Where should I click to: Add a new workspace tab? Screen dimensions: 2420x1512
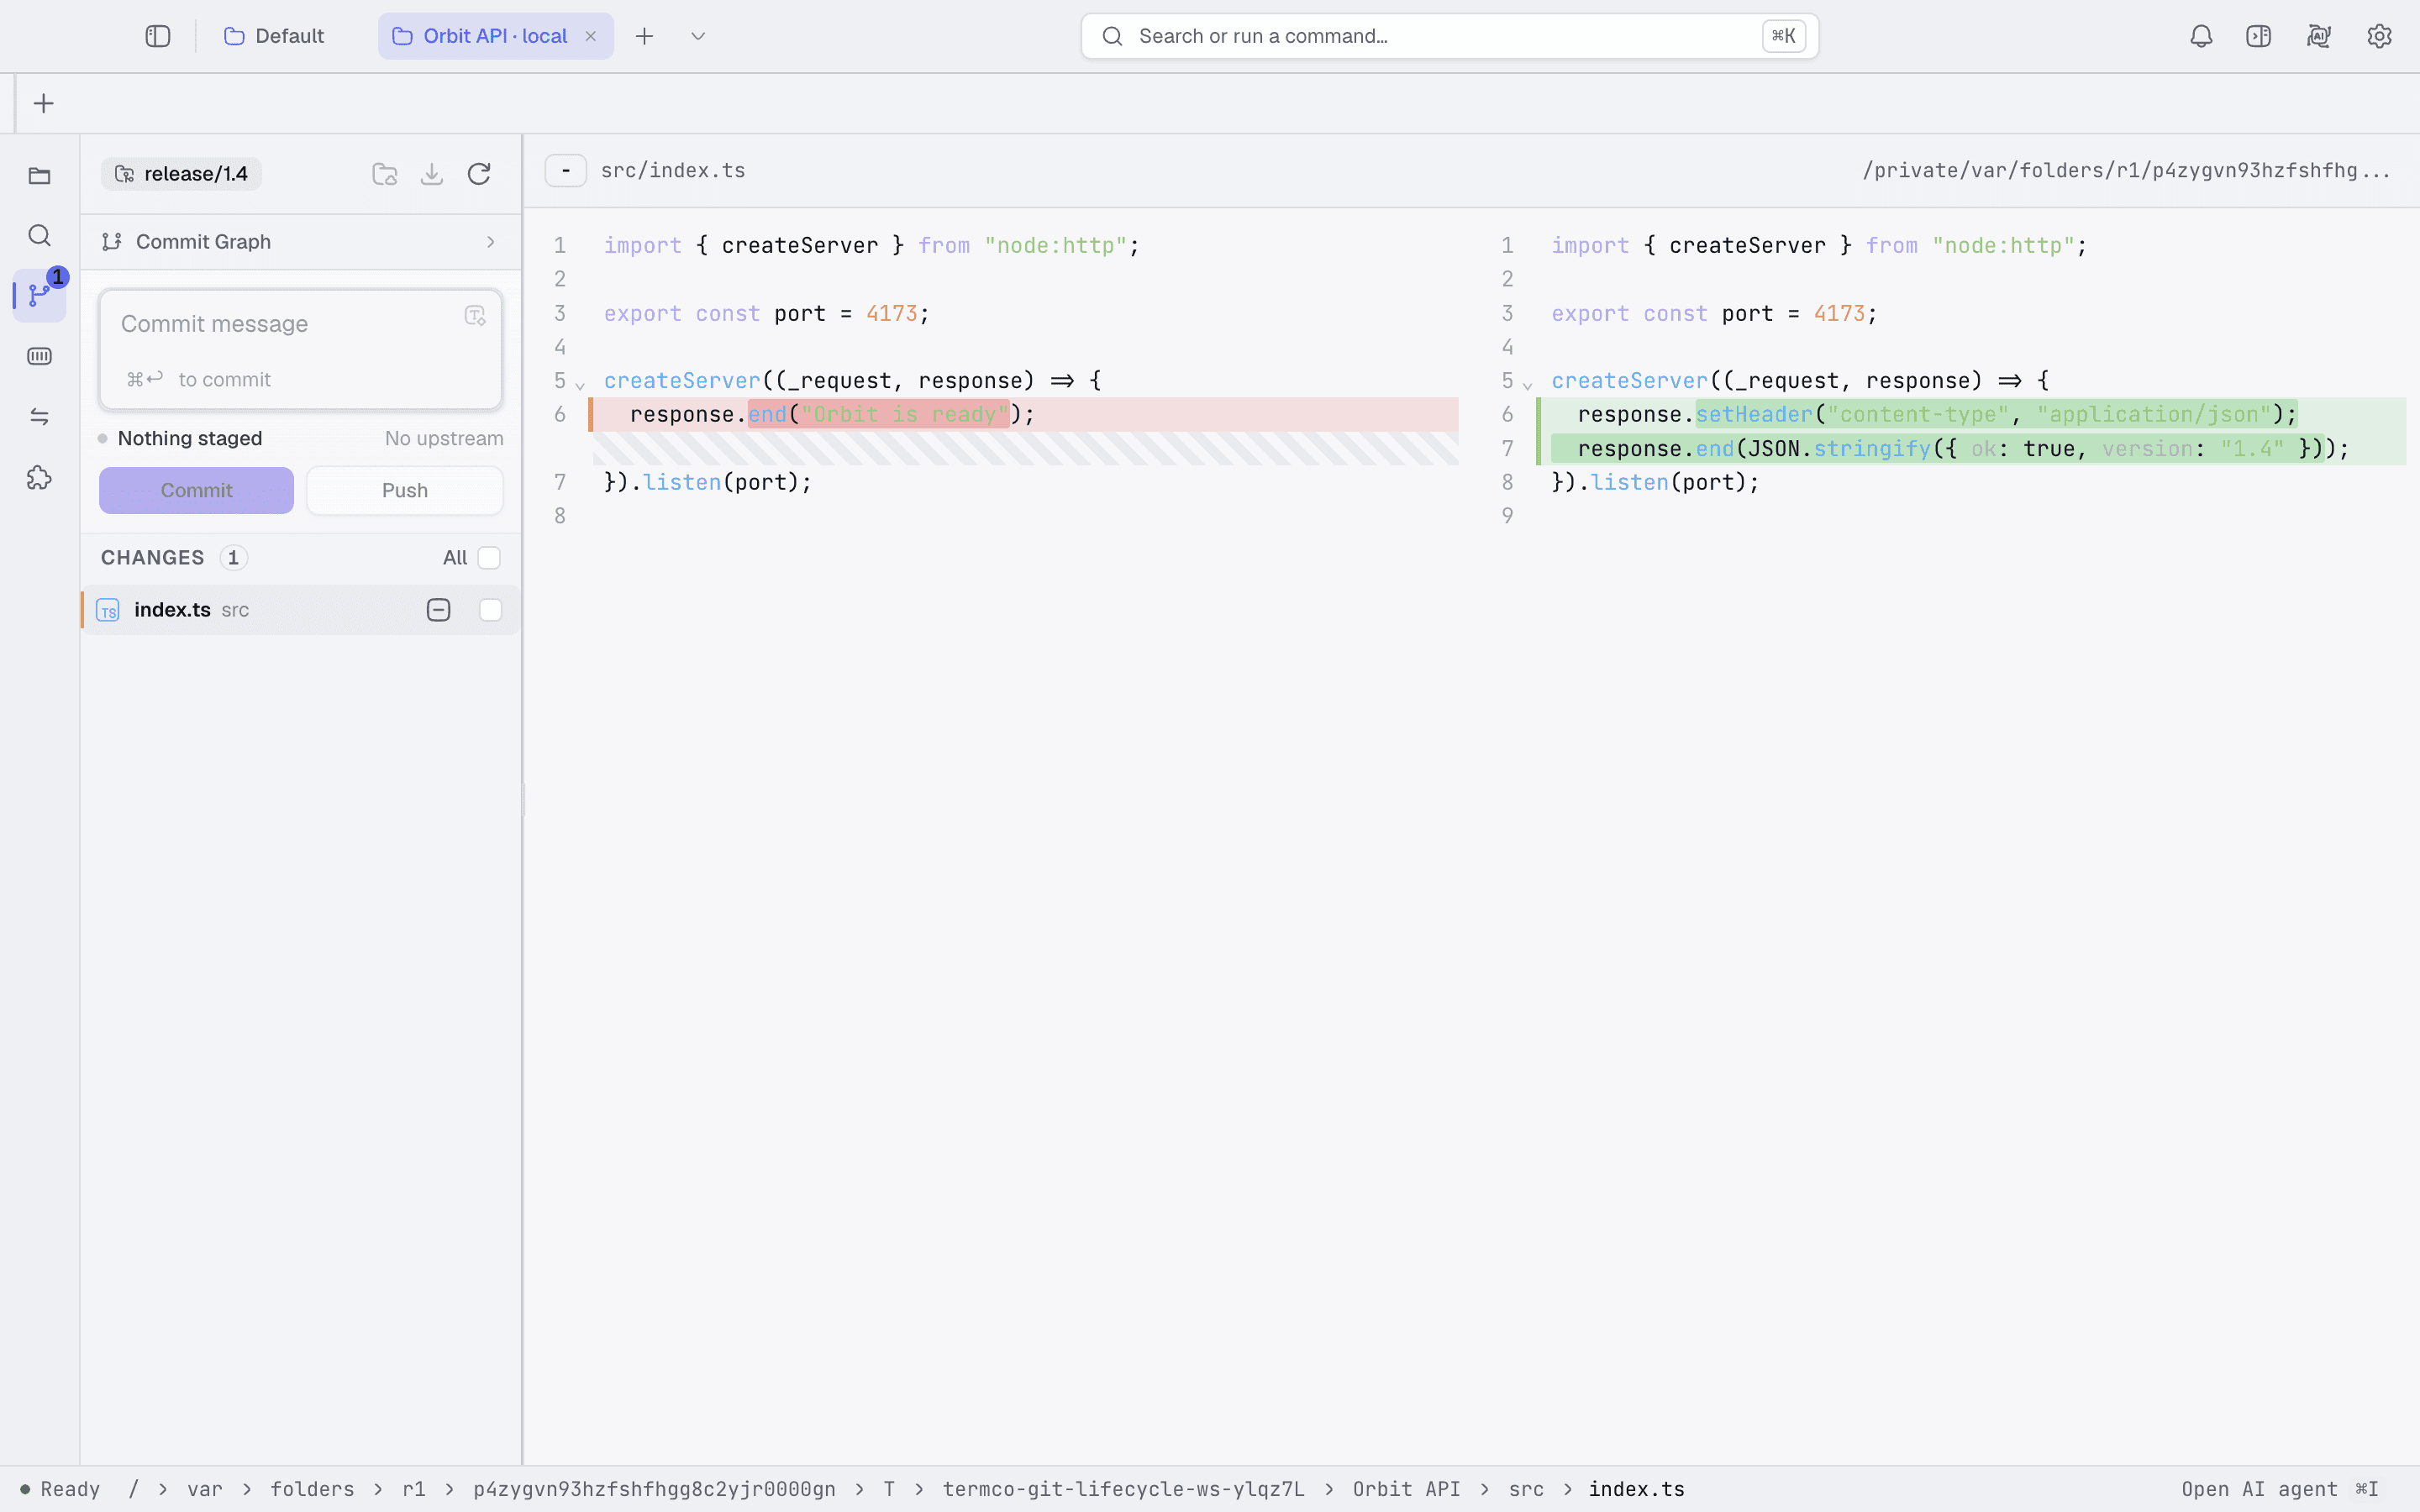pos(645,36)
